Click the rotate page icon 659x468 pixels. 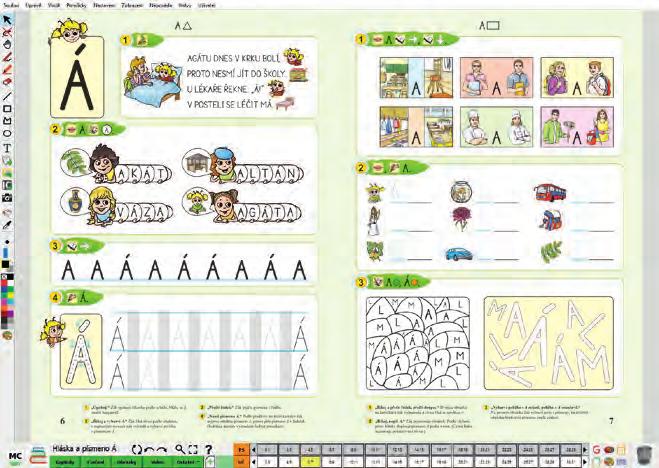pyautogui.click(x=137, y=450)
